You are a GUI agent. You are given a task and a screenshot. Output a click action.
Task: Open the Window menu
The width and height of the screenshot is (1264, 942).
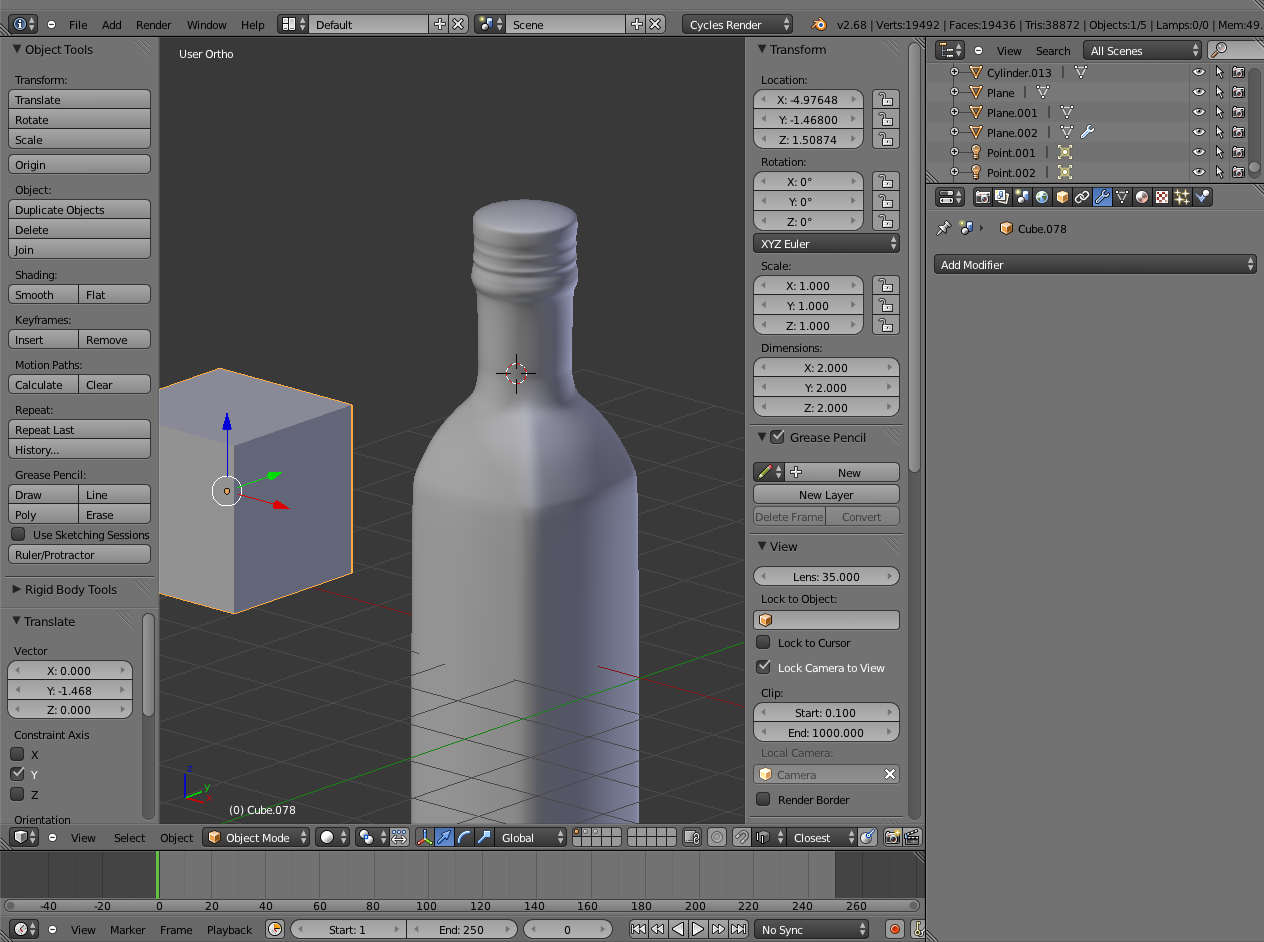click(x=207, y=24)
